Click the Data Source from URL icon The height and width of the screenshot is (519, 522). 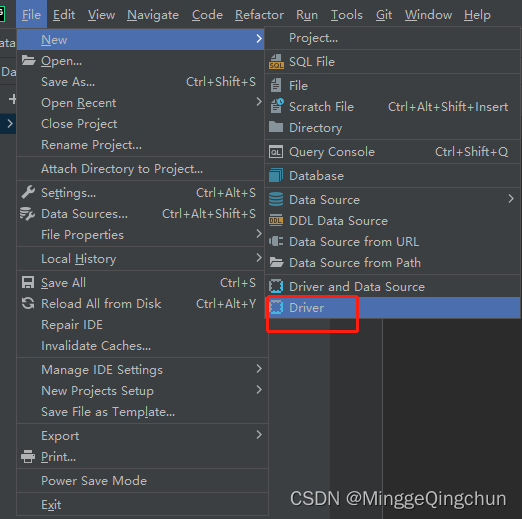click(276, 241)
